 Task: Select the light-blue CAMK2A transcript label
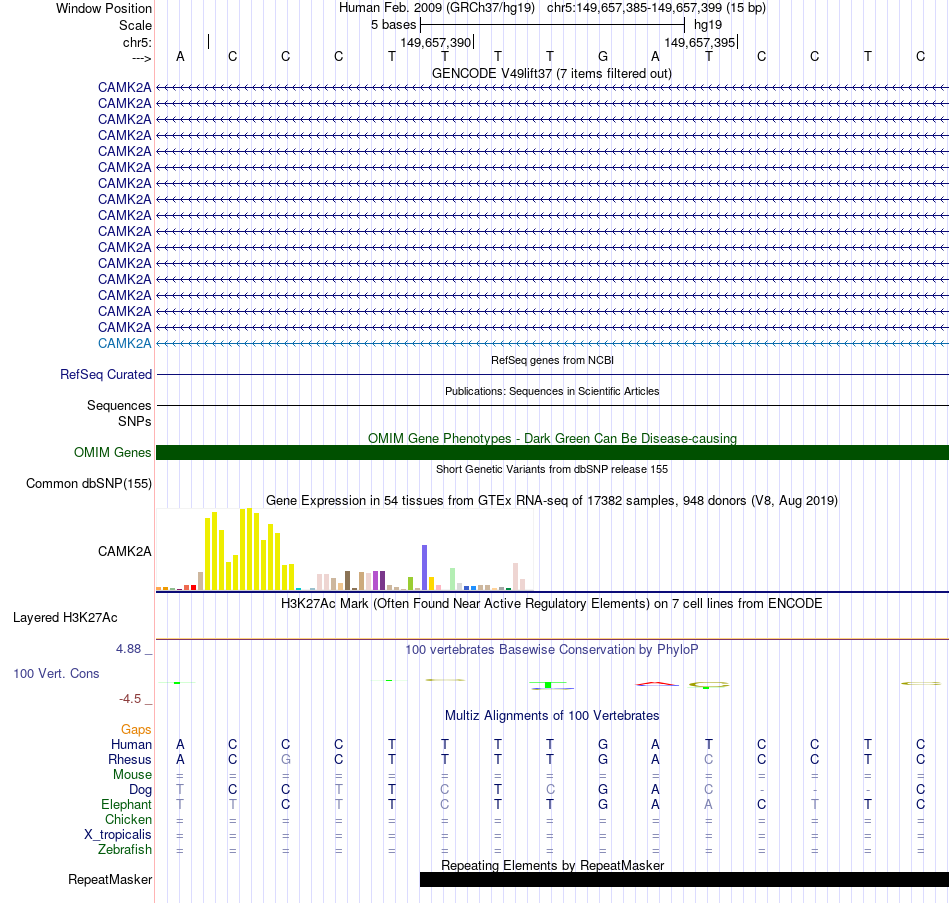124,343
